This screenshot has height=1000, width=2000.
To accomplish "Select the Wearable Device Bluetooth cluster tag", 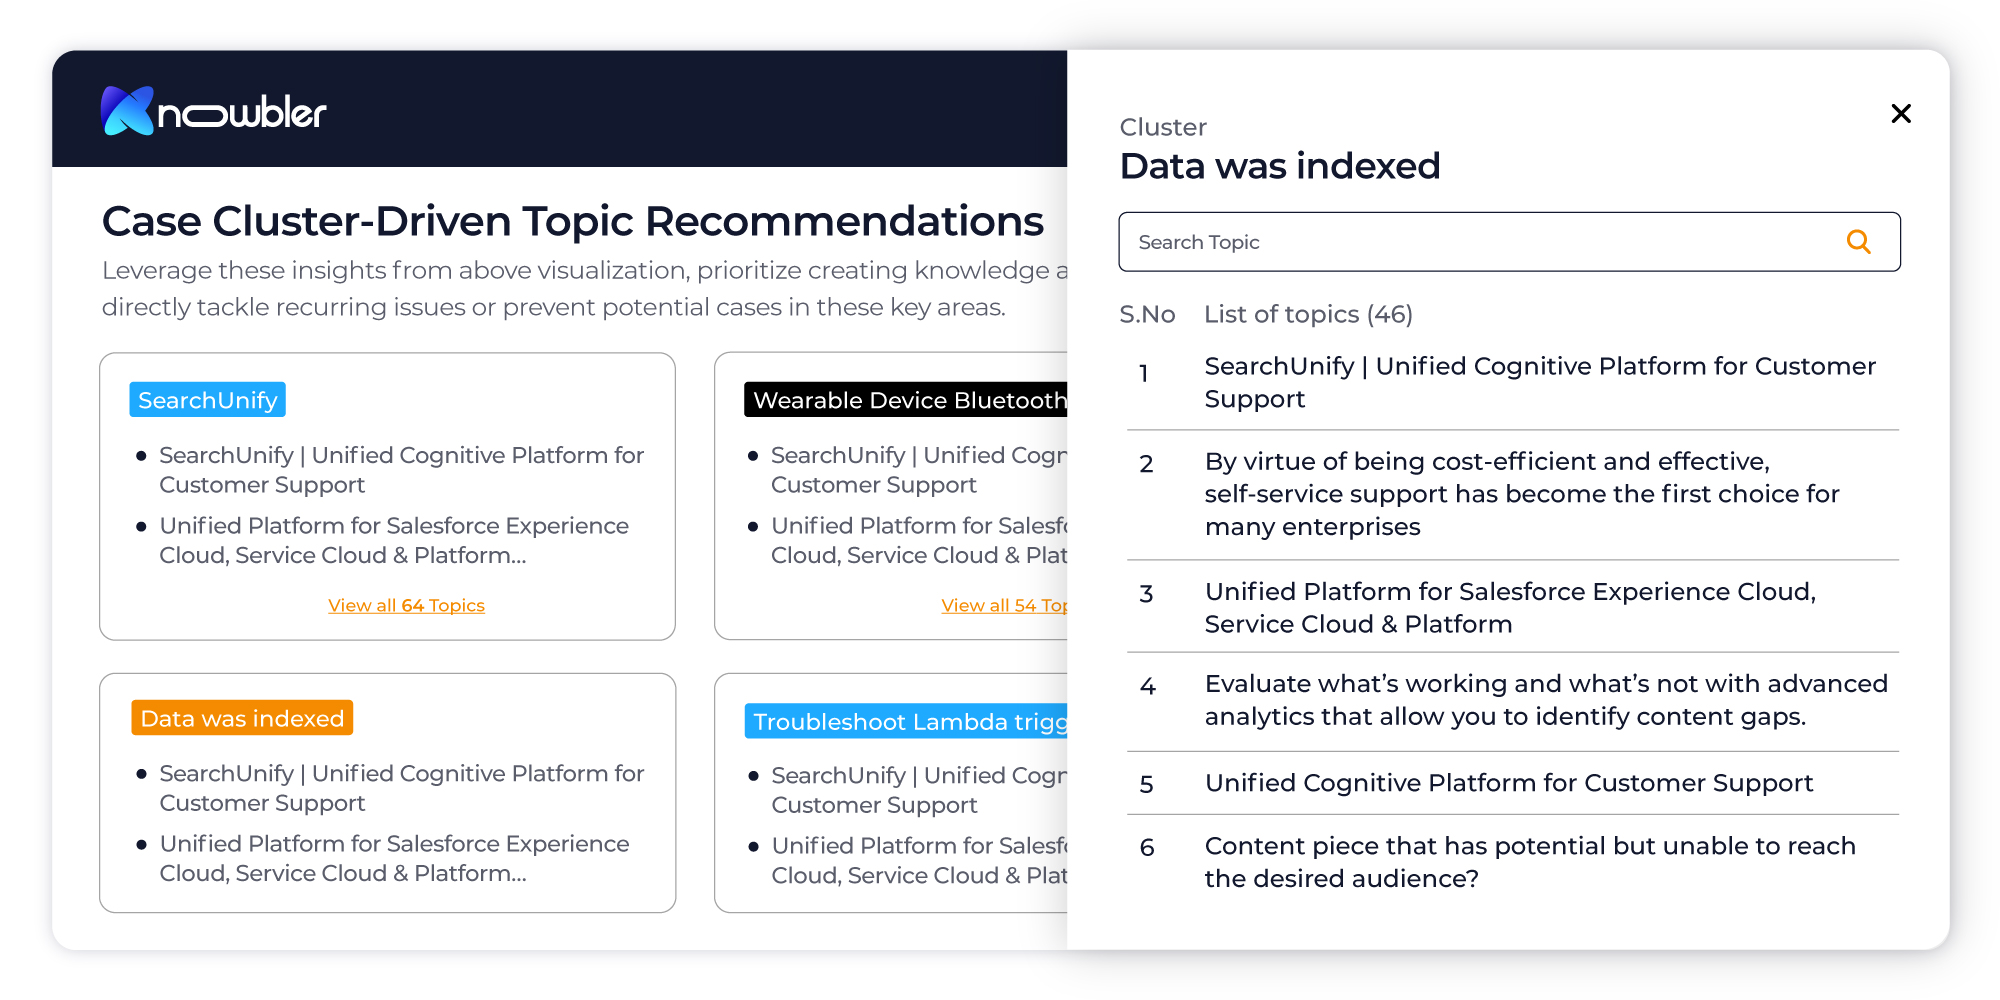I will tap(908, 400).
